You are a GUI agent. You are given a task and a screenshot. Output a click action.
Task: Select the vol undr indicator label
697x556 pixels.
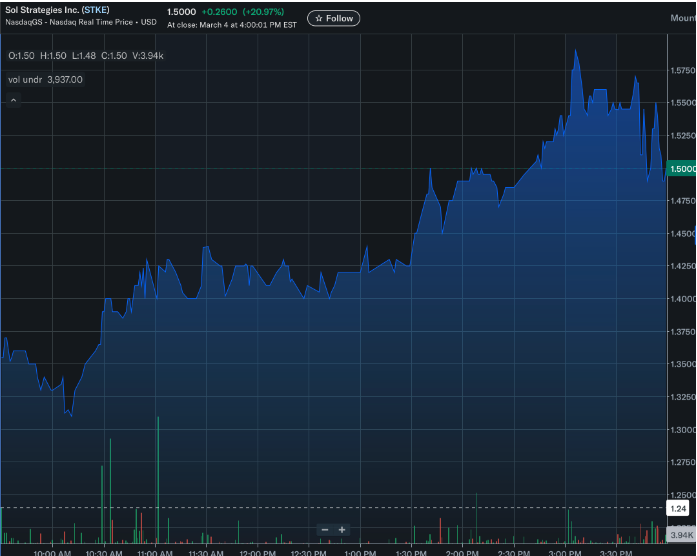point(26,79)
